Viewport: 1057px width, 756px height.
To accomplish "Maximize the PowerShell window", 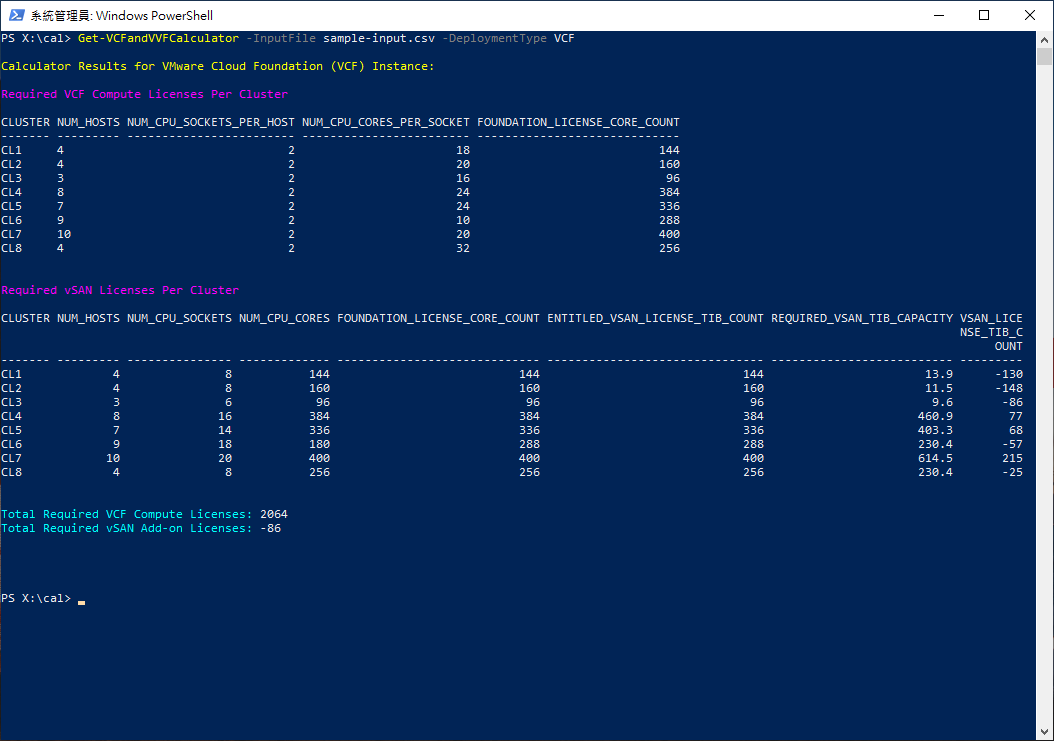I will [984, 16].
